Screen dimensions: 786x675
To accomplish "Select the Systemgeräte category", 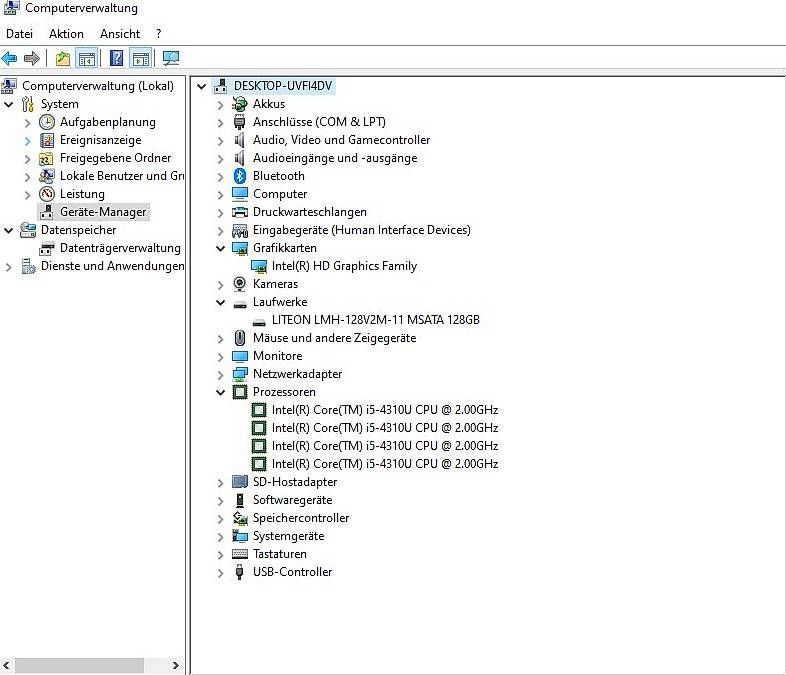I will tap(288, 536).
